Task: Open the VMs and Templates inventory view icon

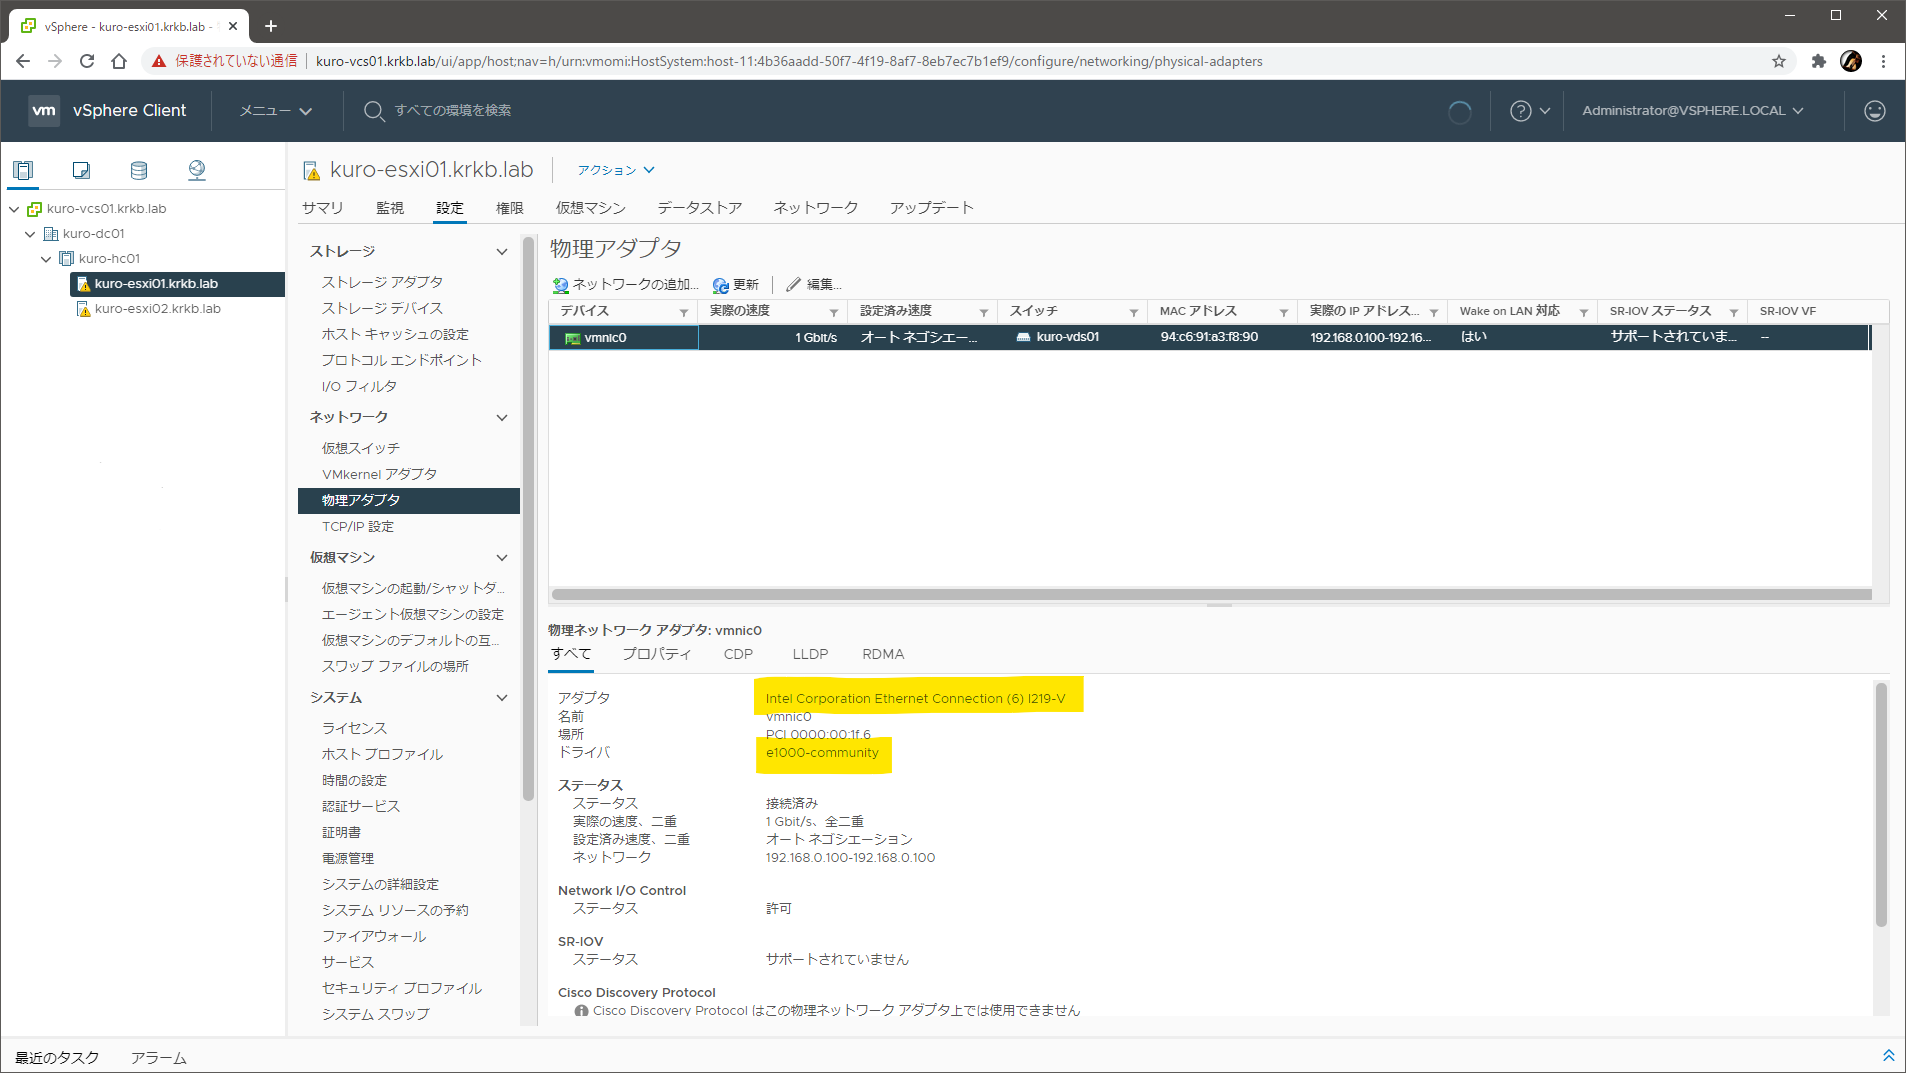Action: [81, 170]
